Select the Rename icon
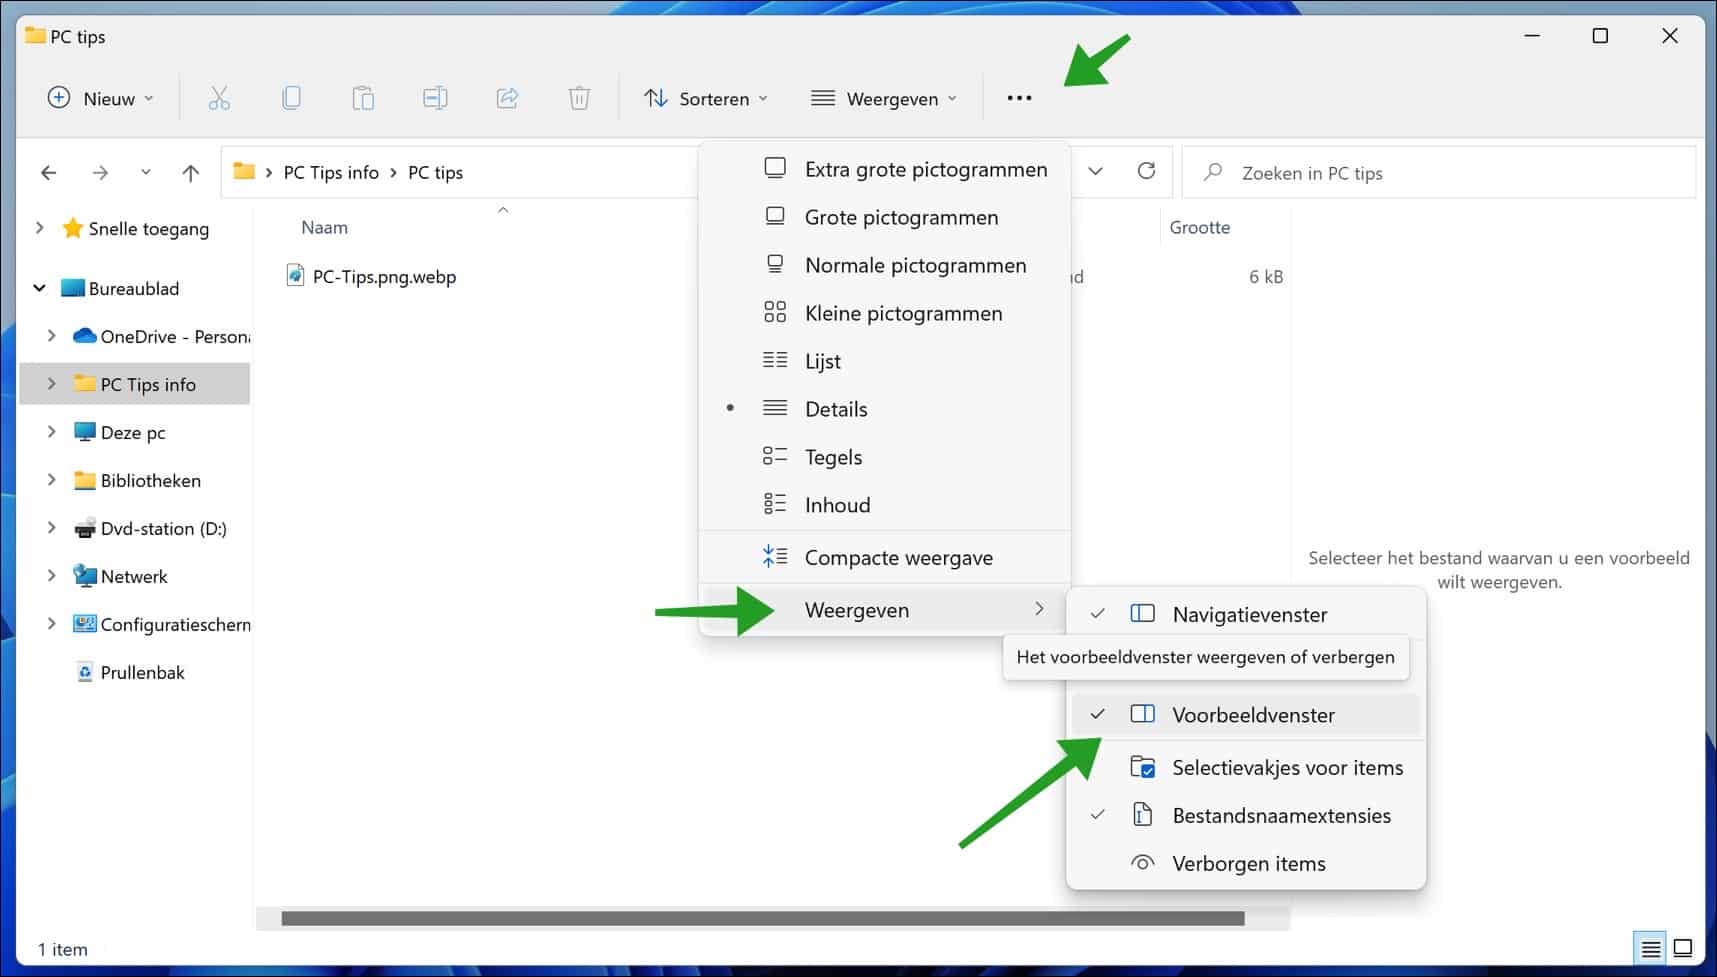 [435, 97]
